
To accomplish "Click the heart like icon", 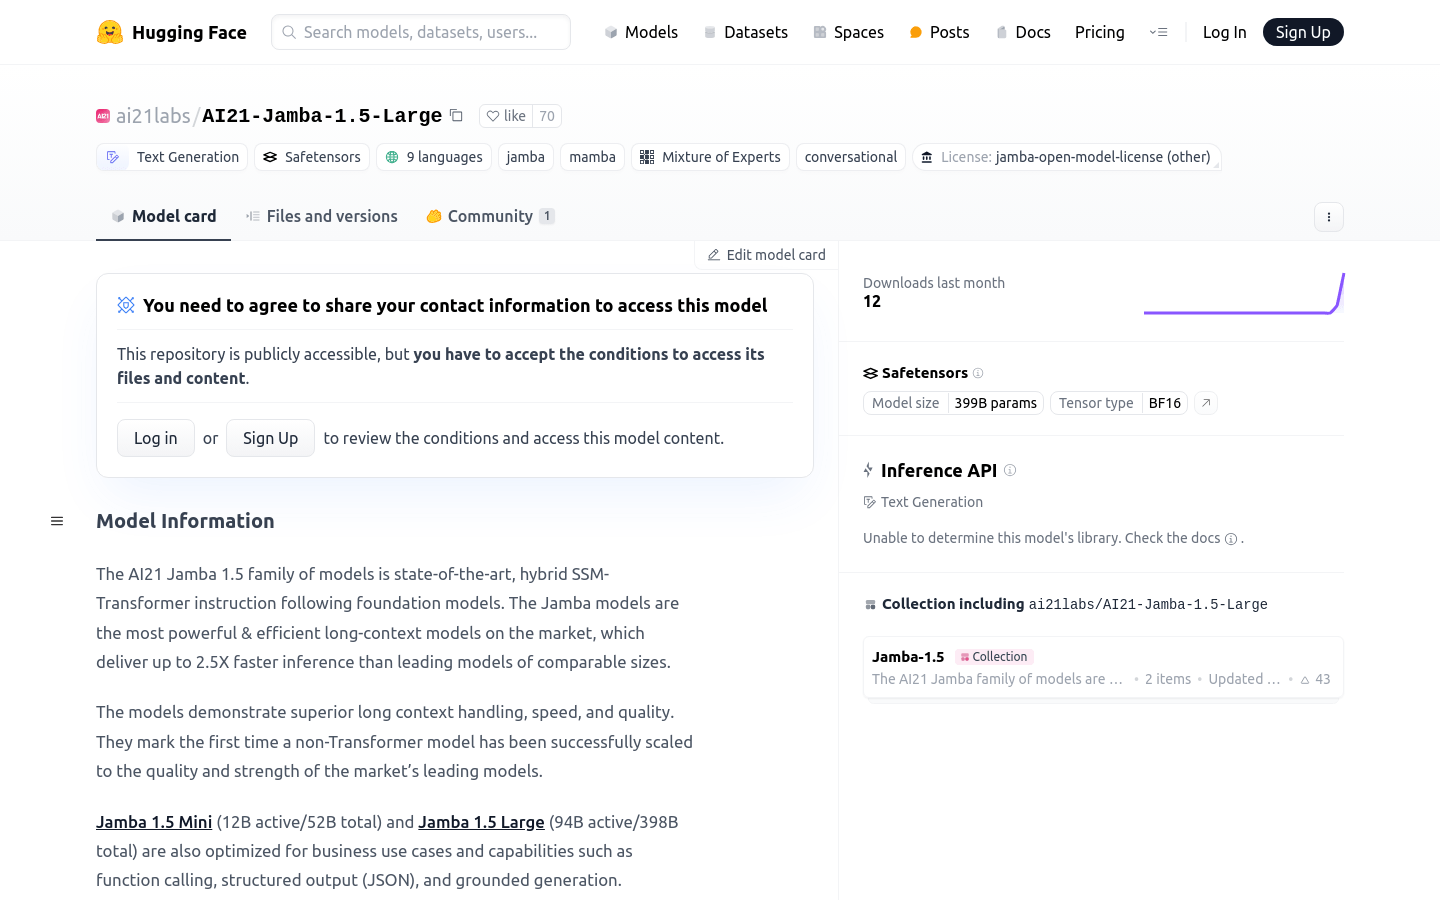I will click(493, 116).
